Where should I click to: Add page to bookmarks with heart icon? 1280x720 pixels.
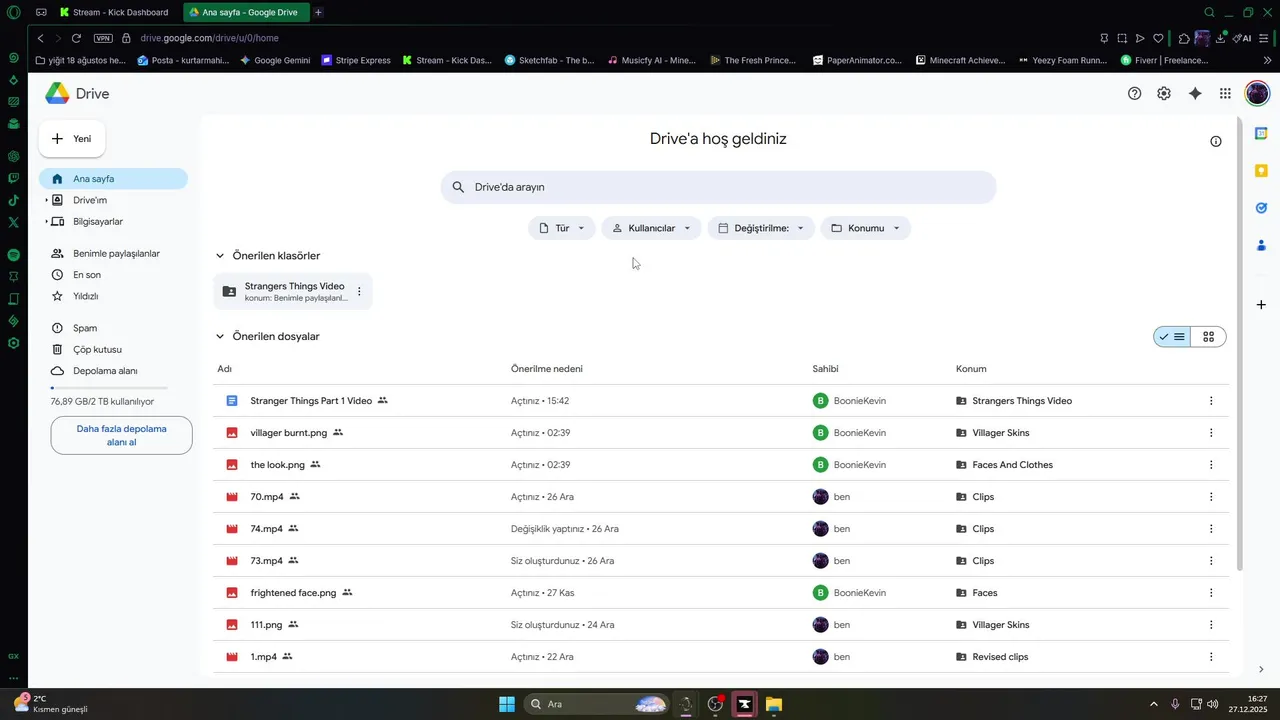pos(1158,38)
